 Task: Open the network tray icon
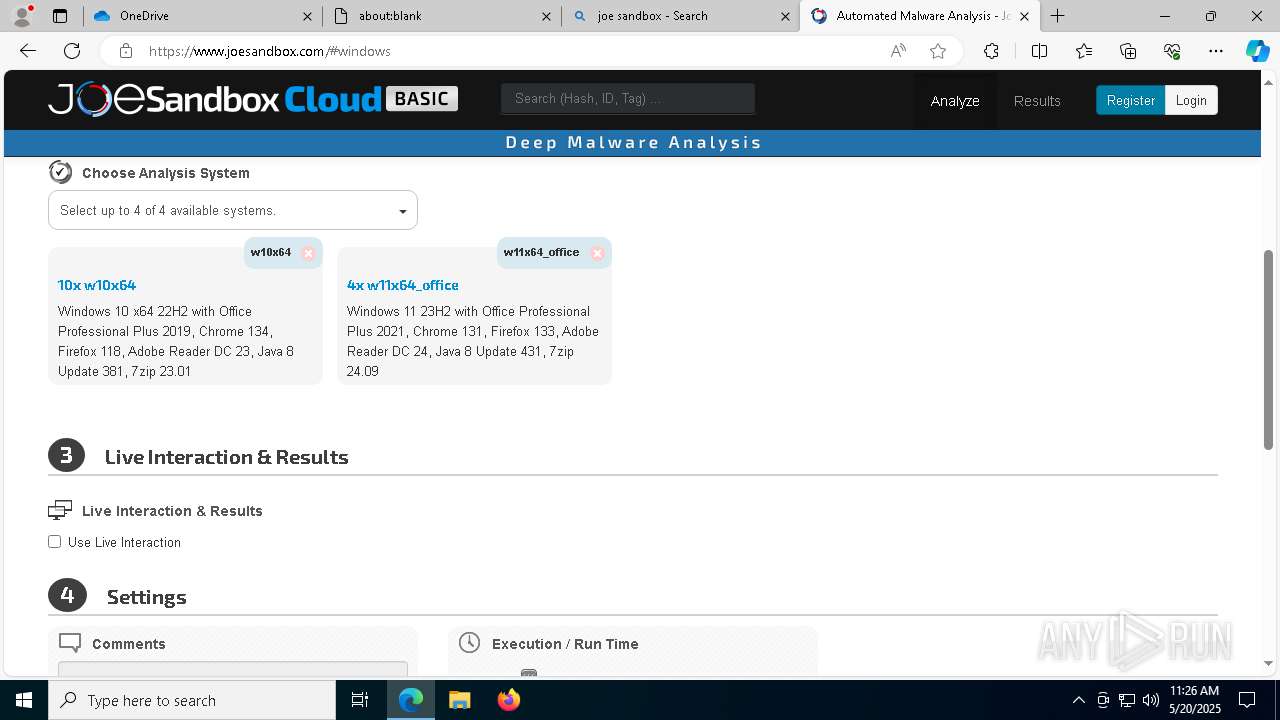[x=1127, y=700]
